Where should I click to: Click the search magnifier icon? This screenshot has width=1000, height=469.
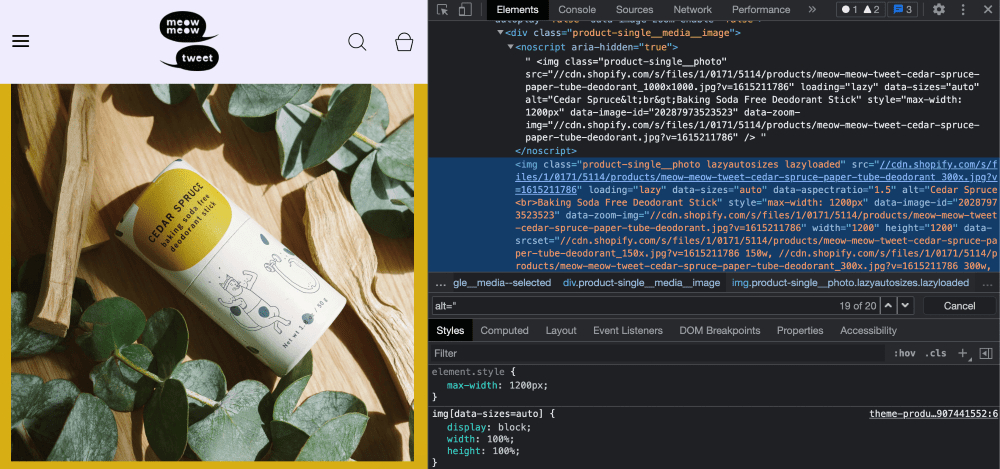pyautogui.click(x=357, y=42)
